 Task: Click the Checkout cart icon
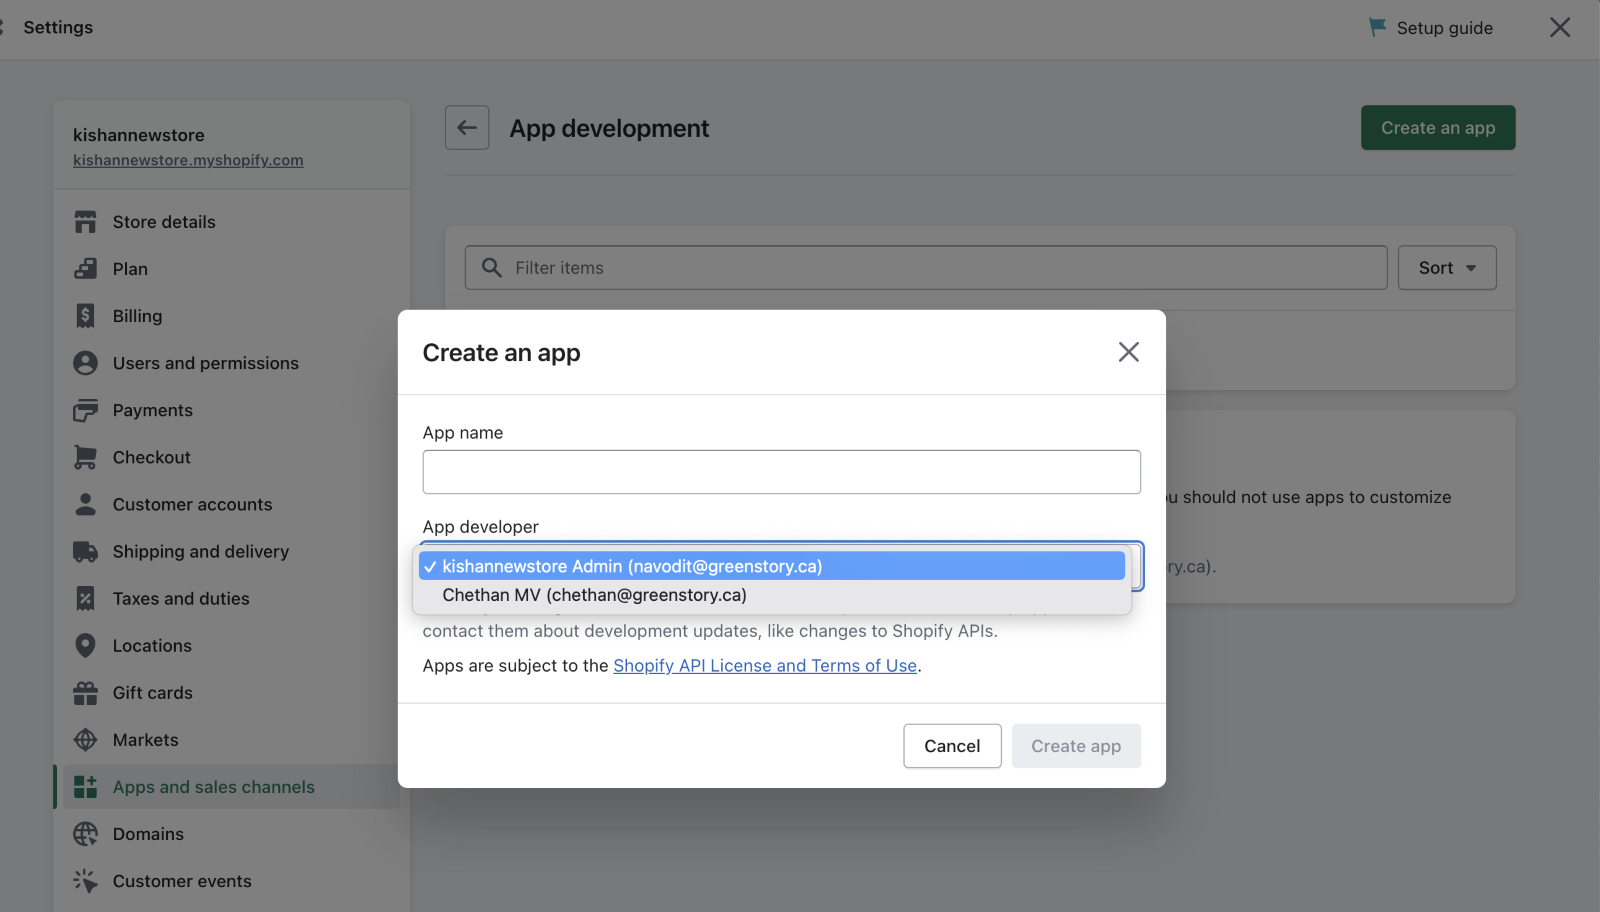tap(86, 457)
